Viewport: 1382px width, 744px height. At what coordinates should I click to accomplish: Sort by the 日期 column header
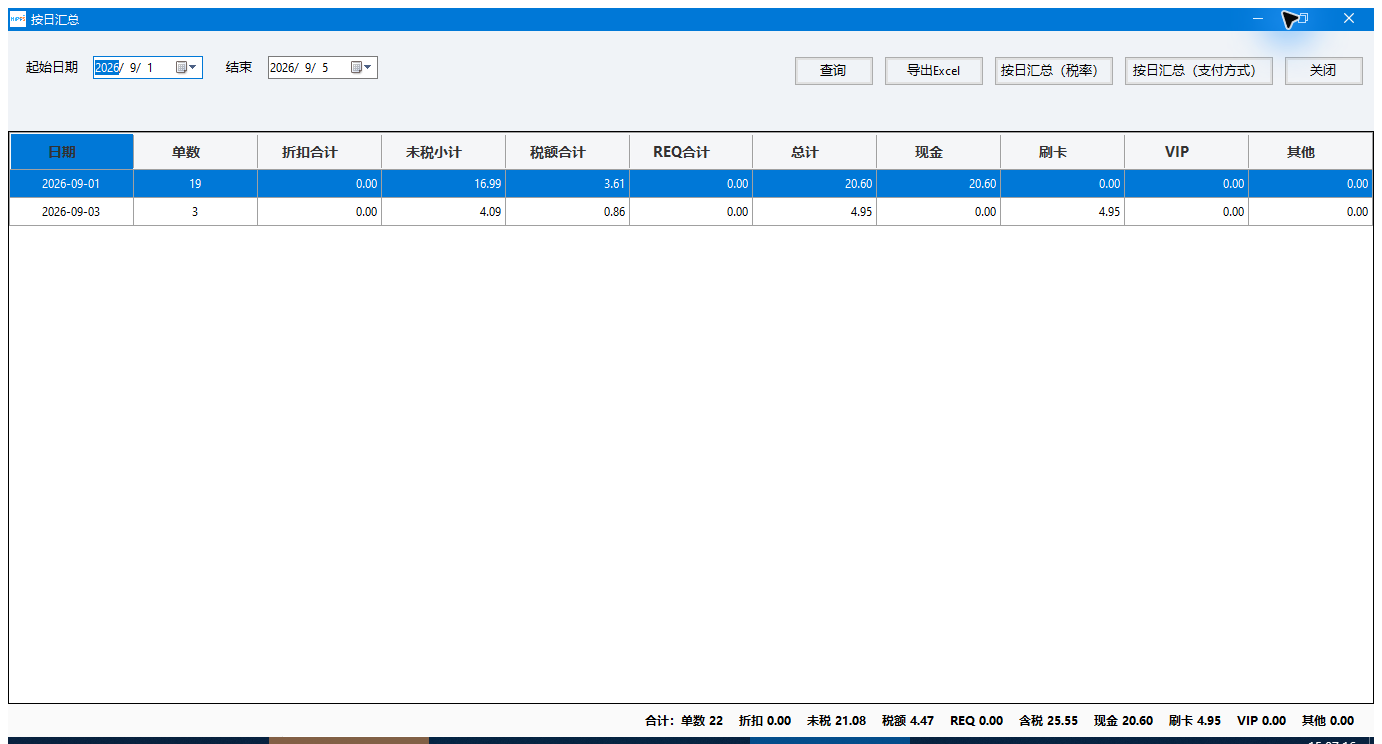(72, 152)
